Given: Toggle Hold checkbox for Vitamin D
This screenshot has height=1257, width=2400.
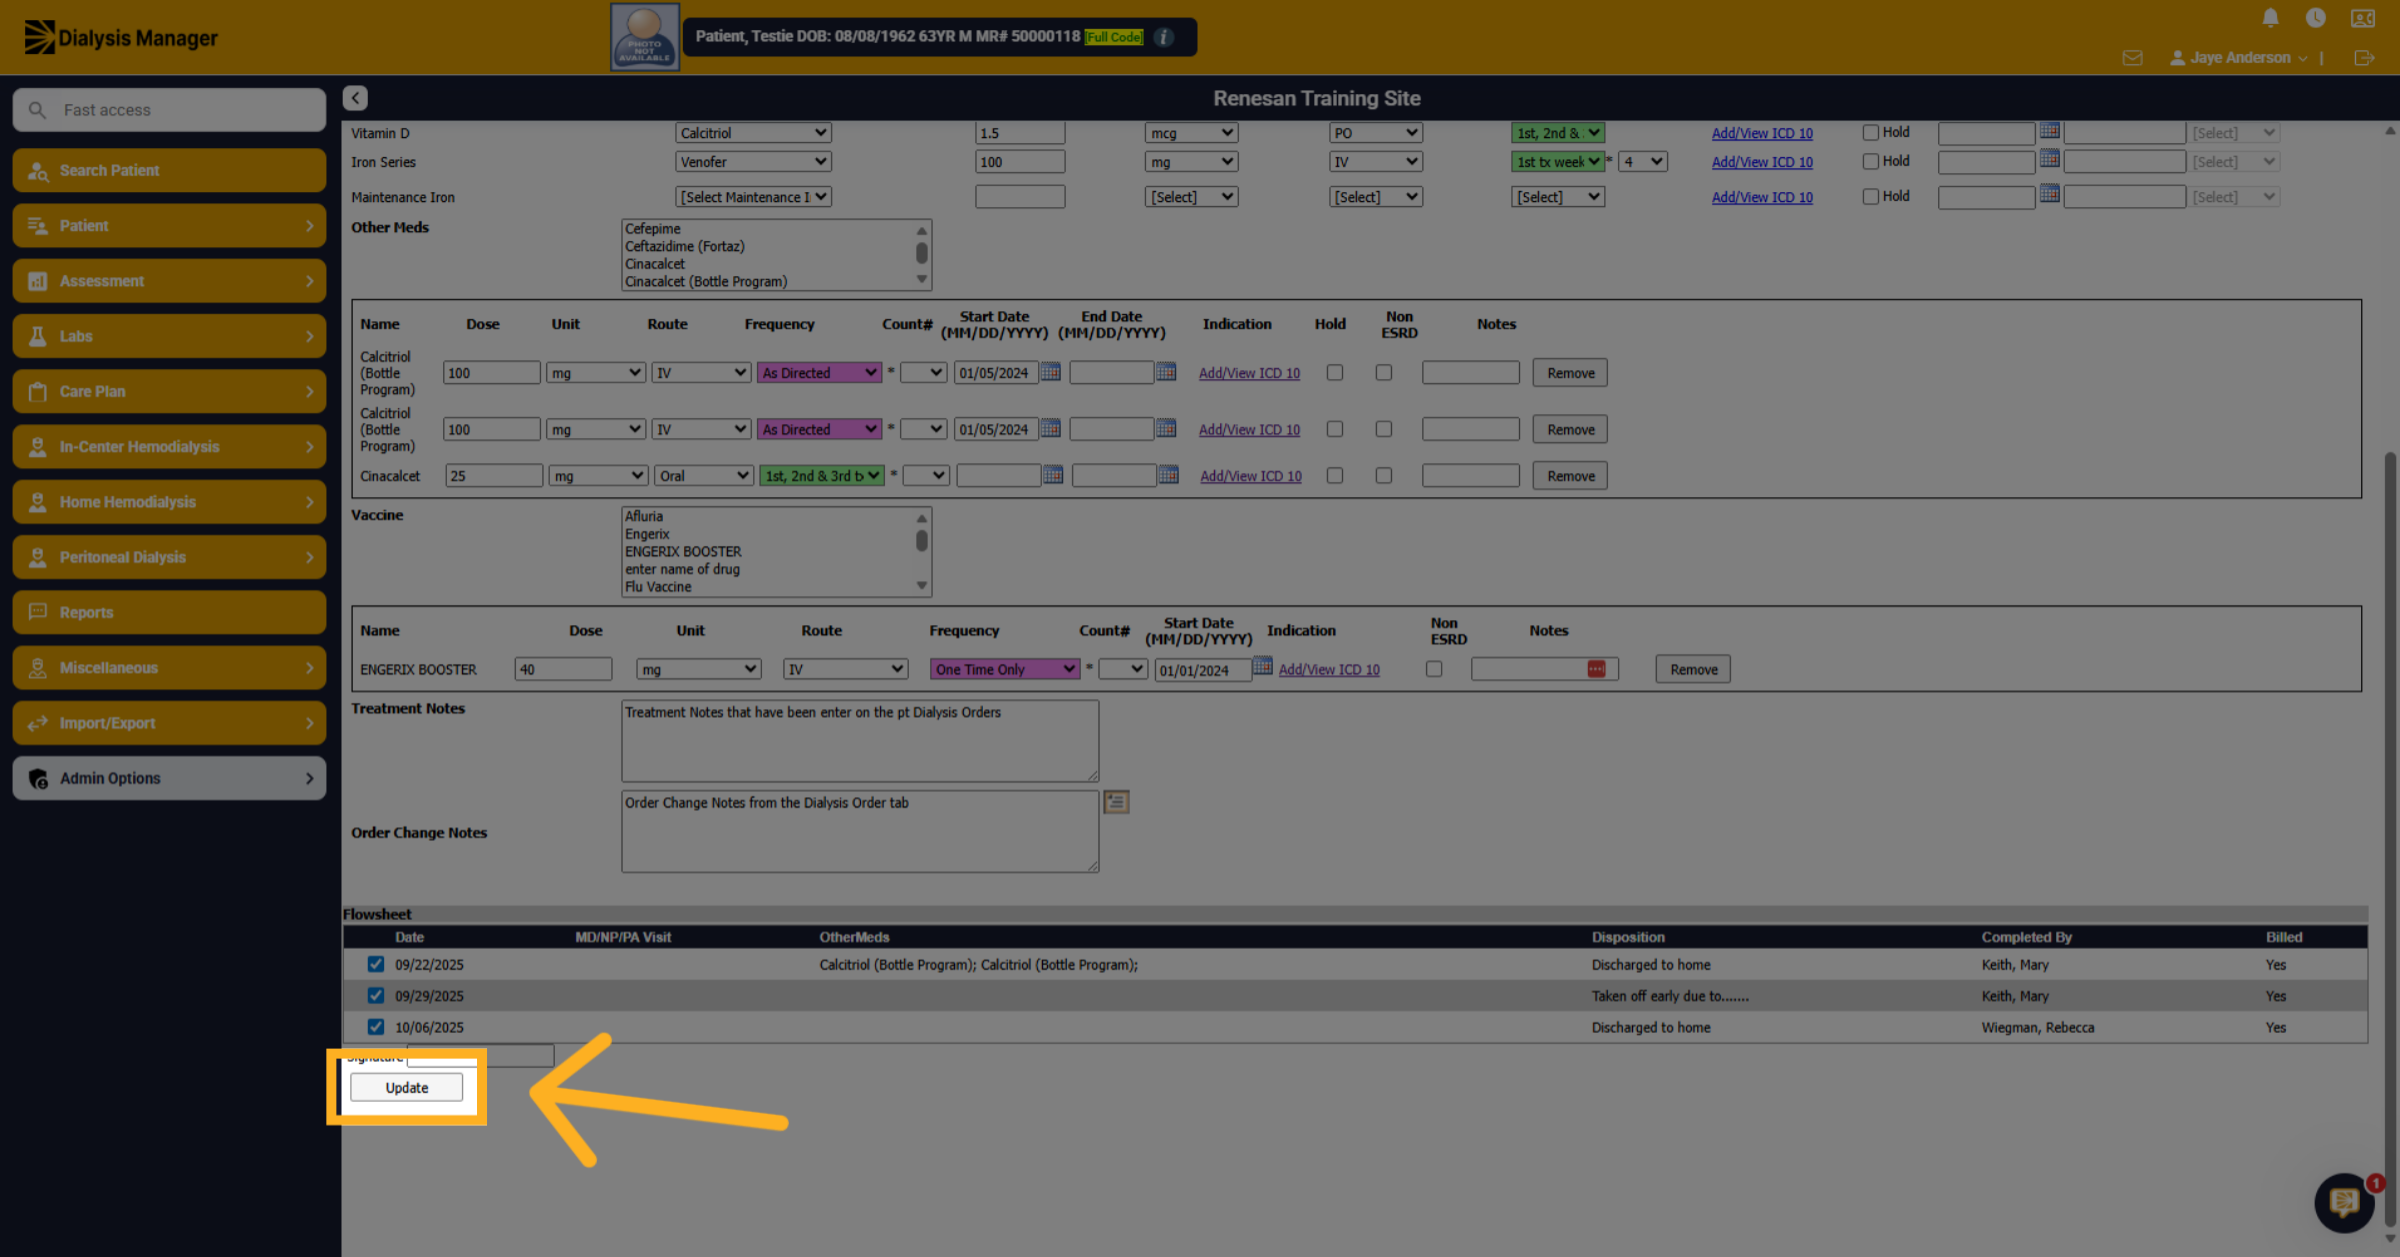Looking at the screenshot, I should pos(1870,132).
